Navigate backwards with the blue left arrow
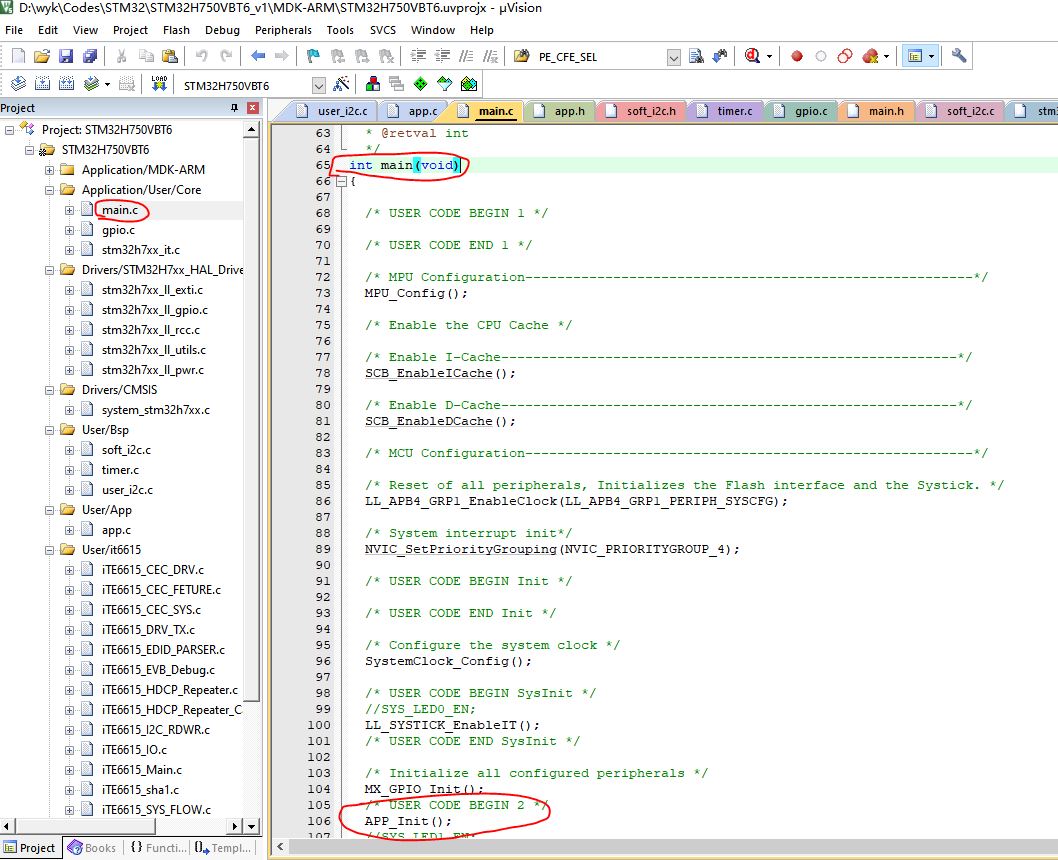 pos(258,57)
